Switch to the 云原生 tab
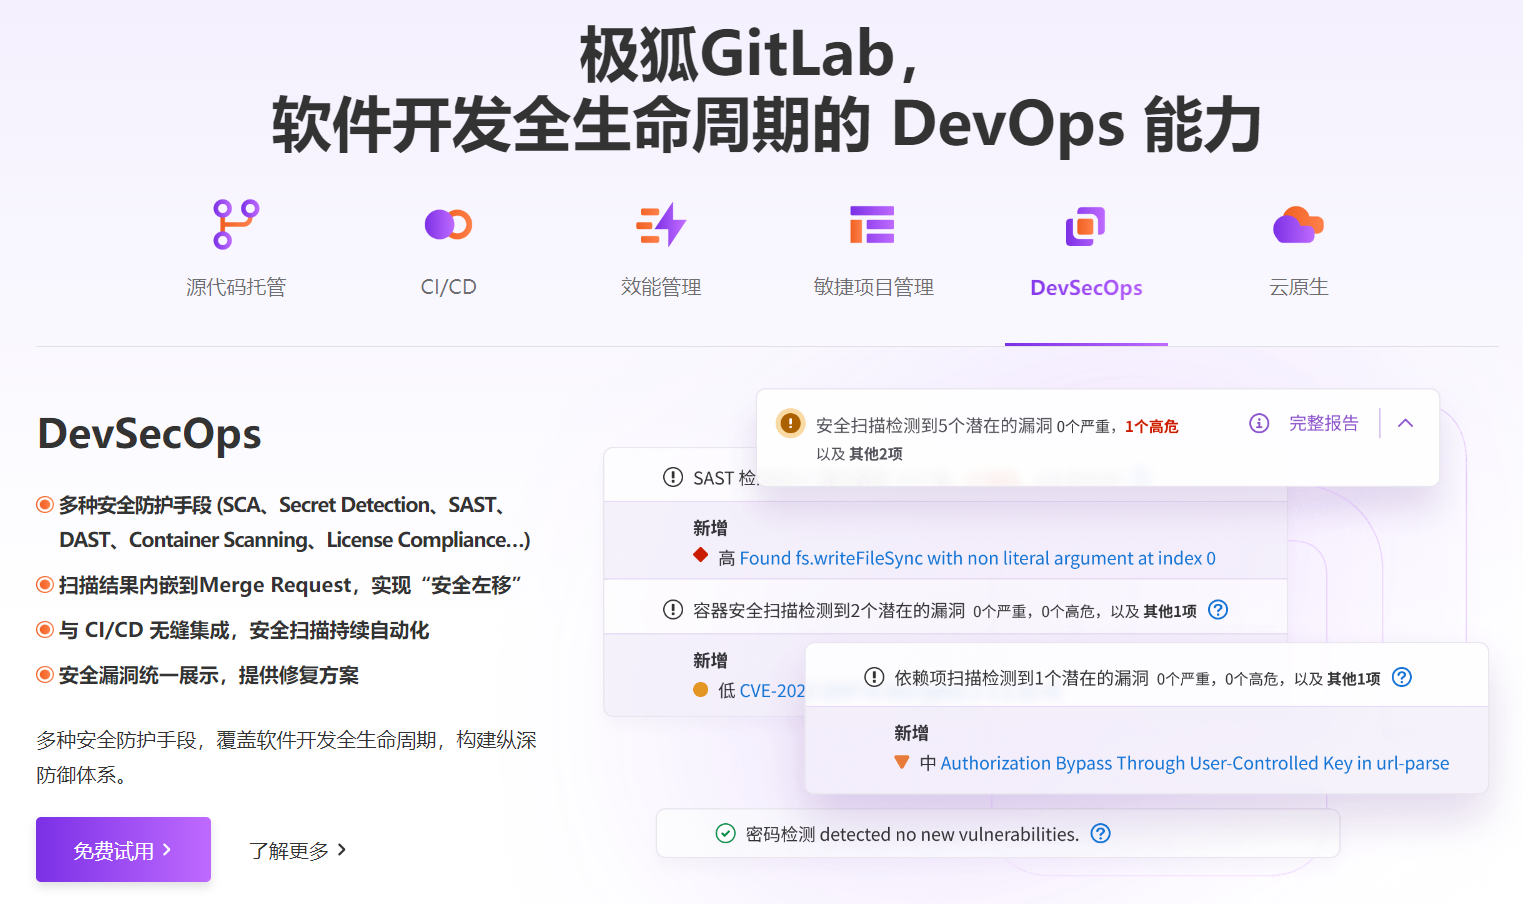Viewport: 1523px width, 904px height. point(1298,288)
